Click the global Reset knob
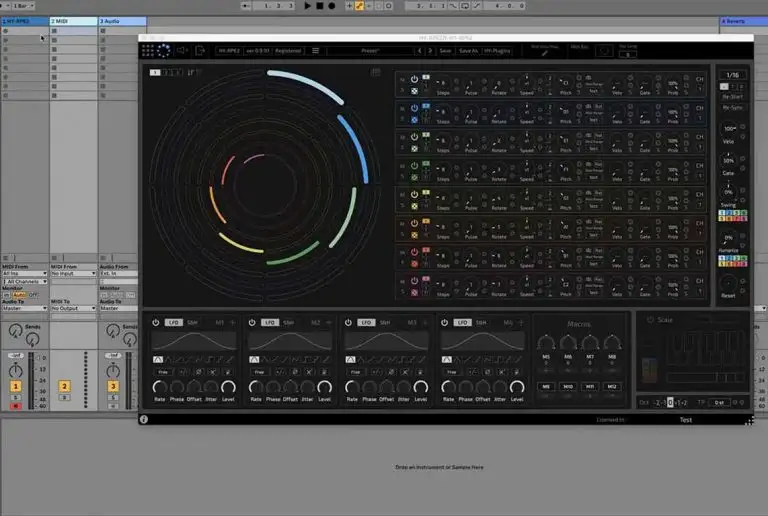The width and height of the screenshot is (768, 516). pyautogui.click(x=728, y=283)
